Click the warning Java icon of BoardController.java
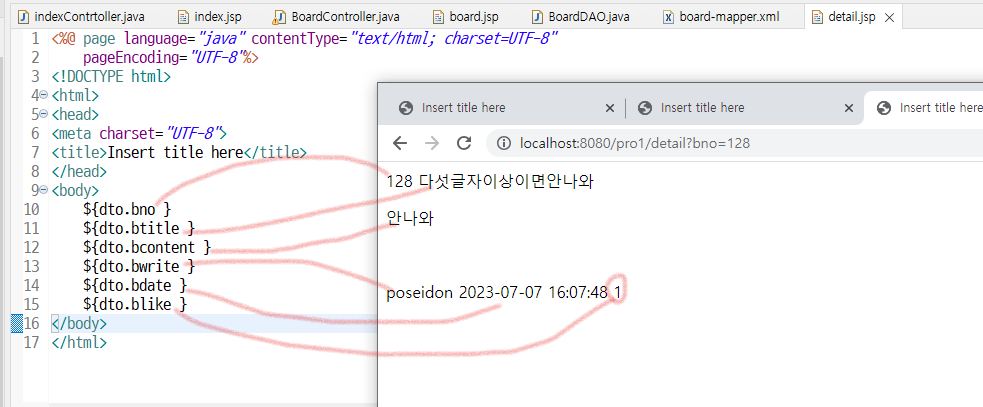This screenshot has width=983, height=407. click(280, 16)
